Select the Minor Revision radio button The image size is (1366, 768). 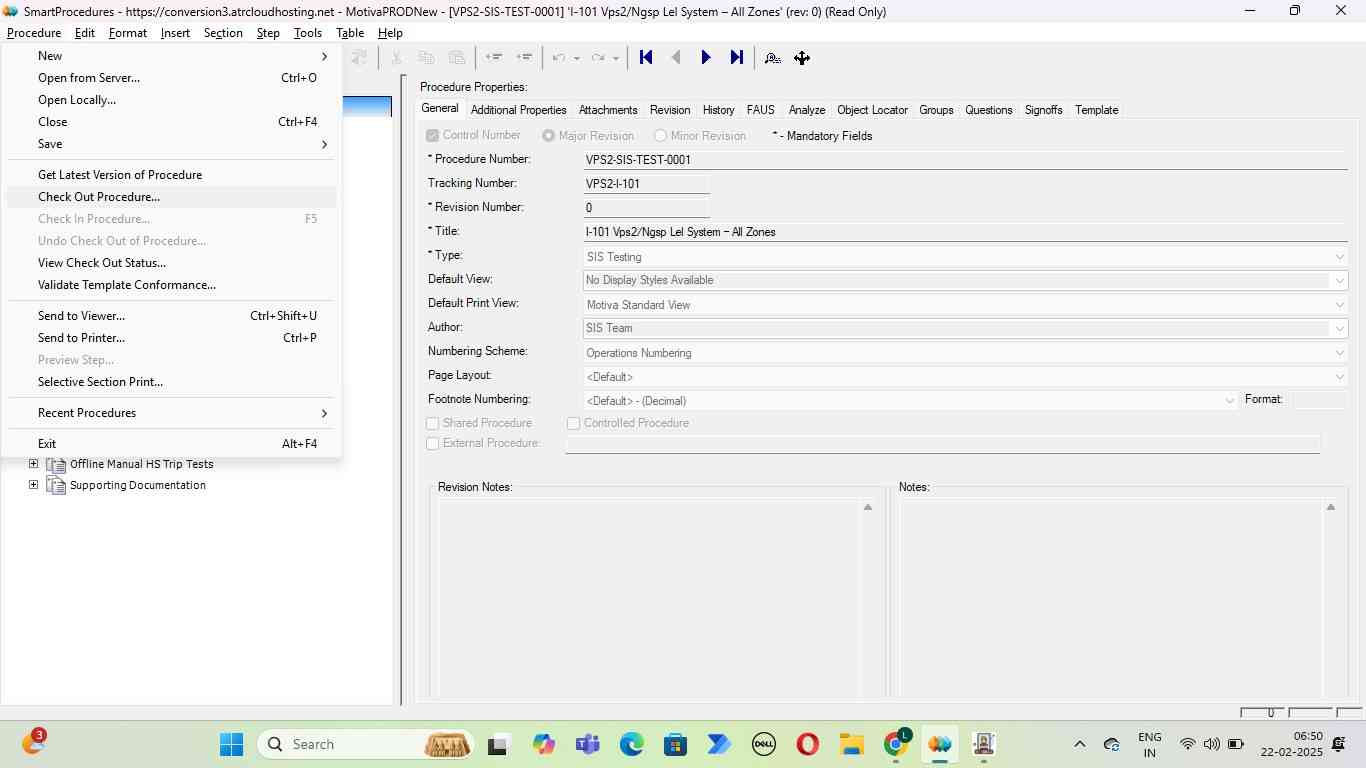(x=660, y=136)
